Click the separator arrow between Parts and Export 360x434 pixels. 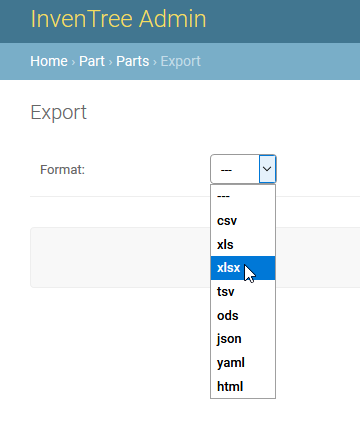155,62
